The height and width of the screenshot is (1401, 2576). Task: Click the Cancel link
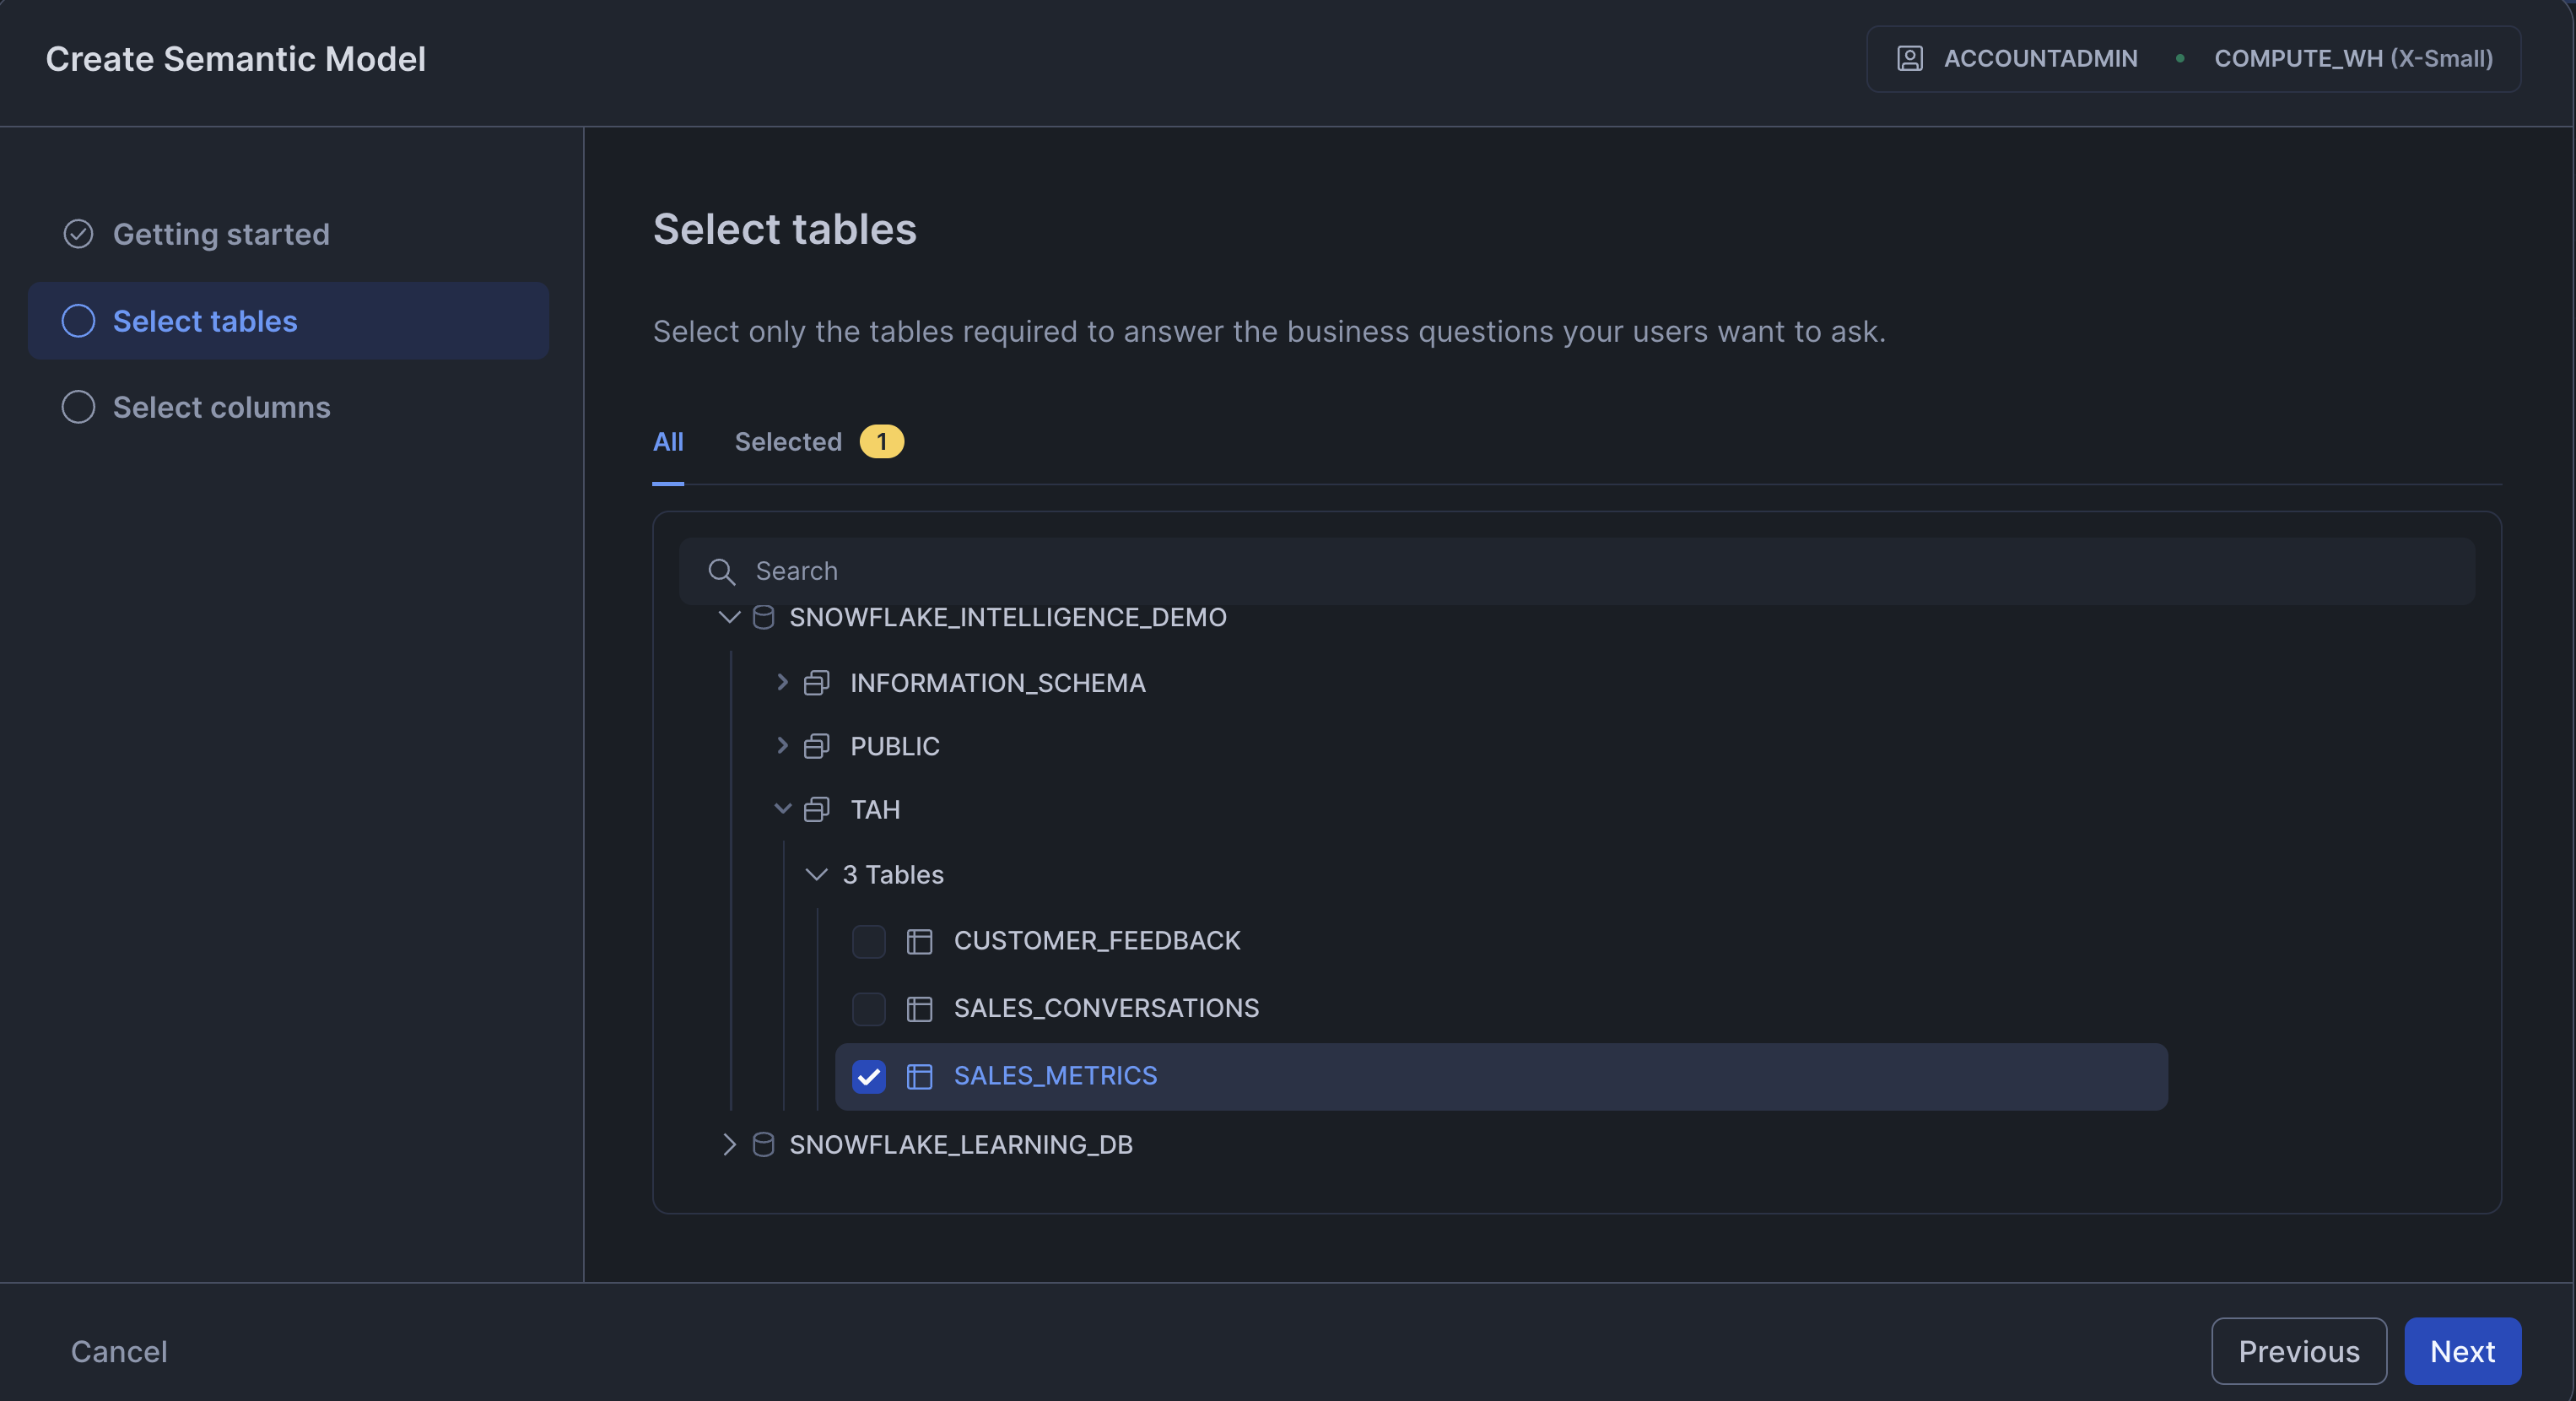coord(119,1351)
